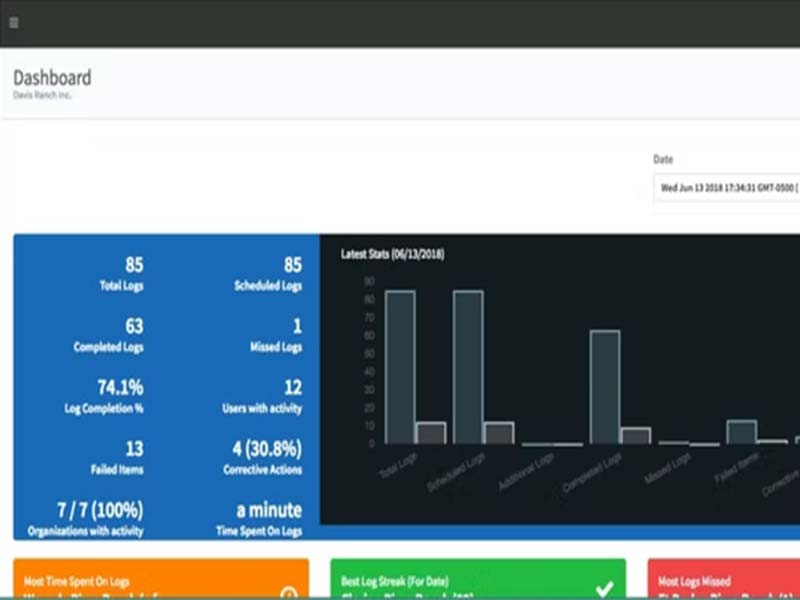Click the Completed Logs bar in chart

(605, 387)
